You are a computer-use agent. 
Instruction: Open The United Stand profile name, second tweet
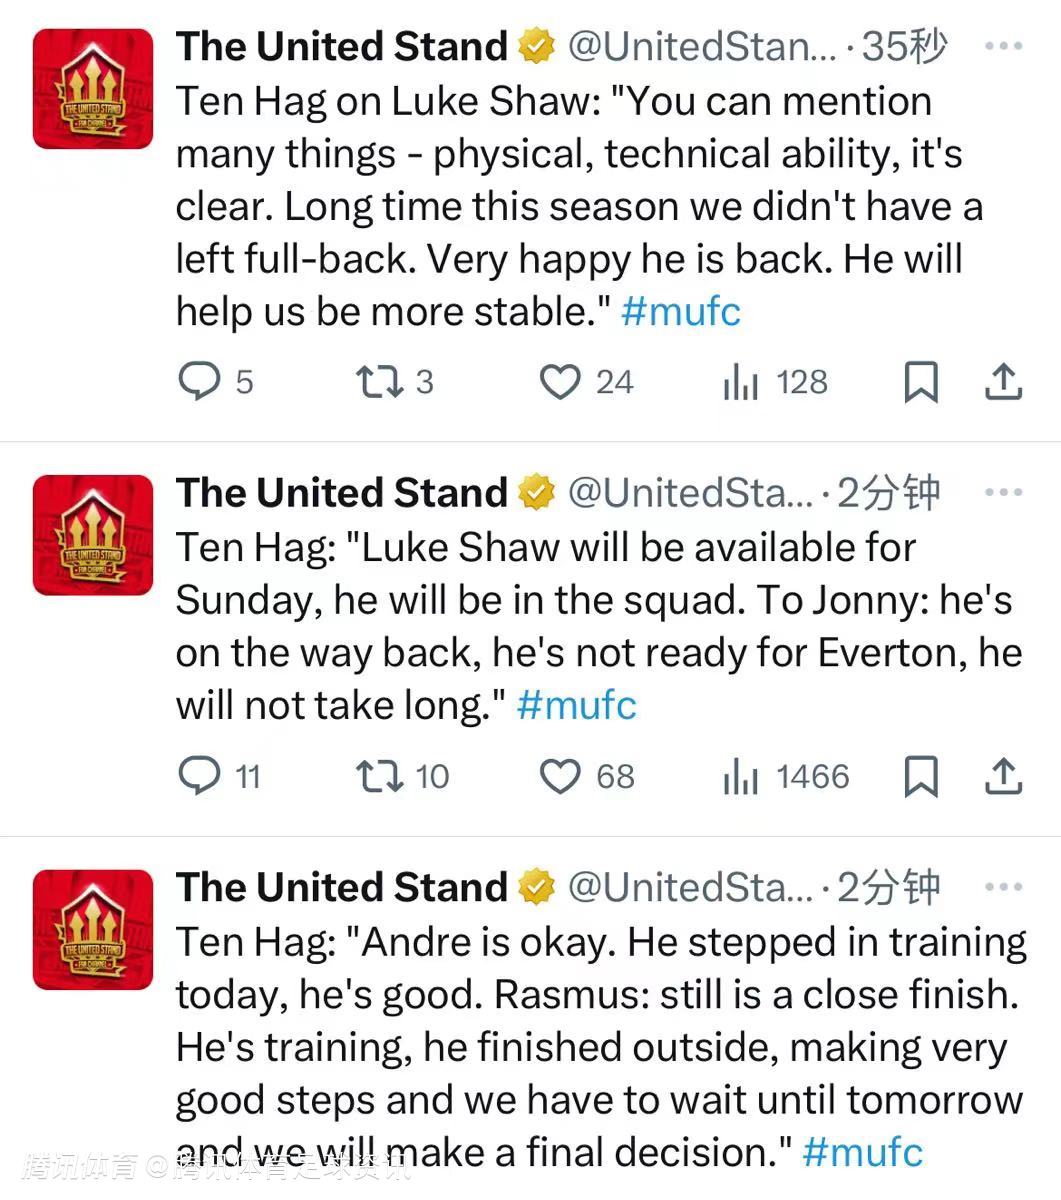point(342,492)
